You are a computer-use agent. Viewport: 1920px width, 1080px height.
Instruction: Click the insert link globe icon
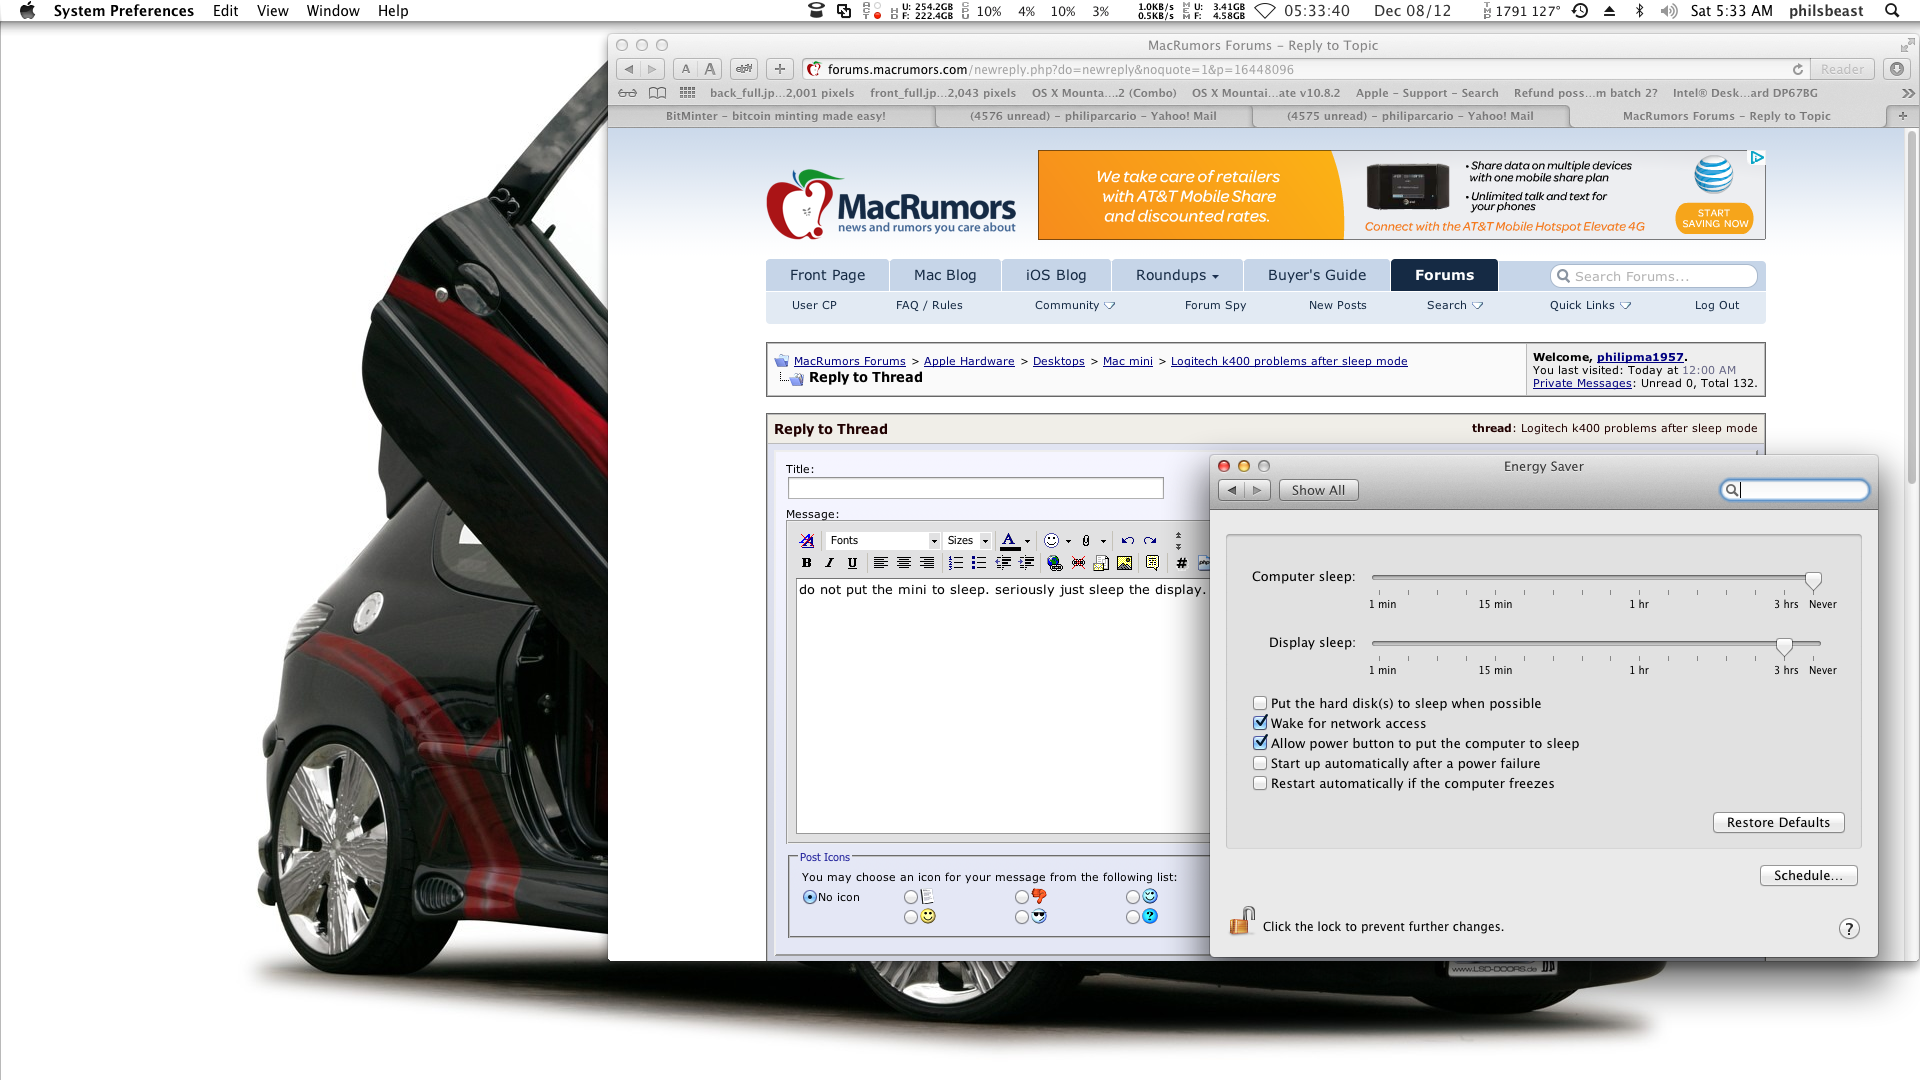point(1054,563)
